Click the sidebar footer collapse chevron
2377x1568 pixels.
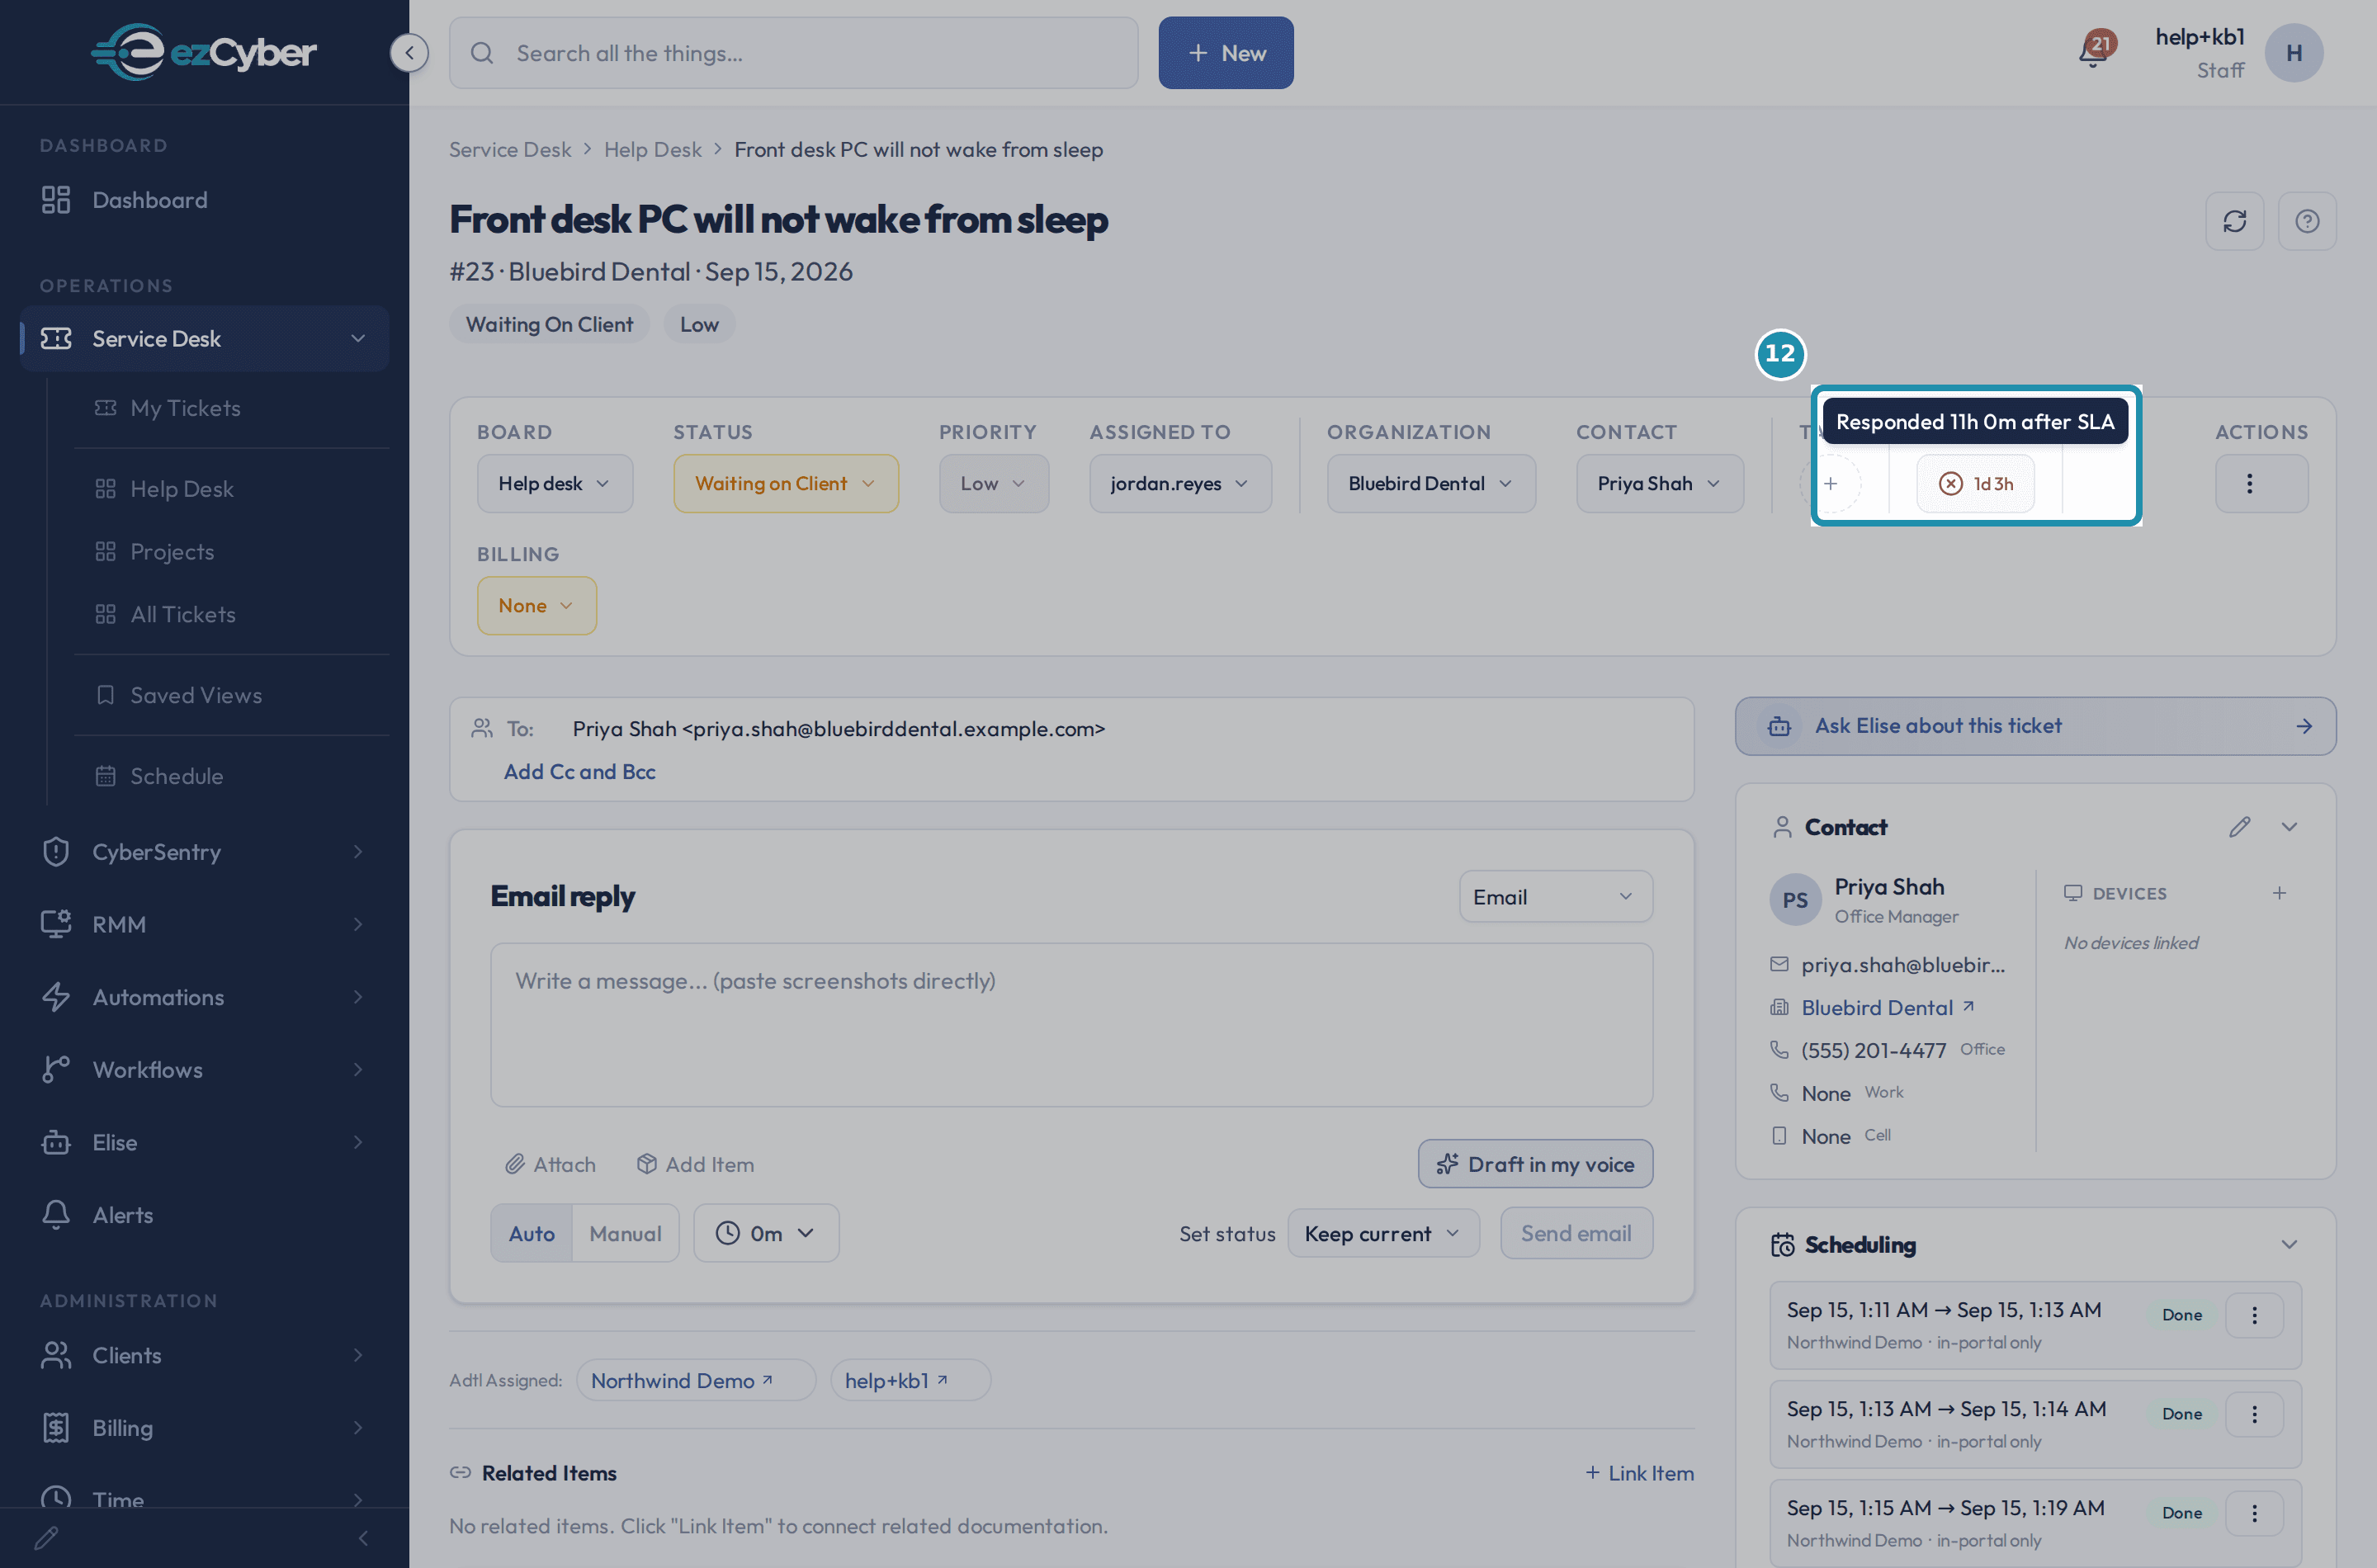(x=363, y=1538)
